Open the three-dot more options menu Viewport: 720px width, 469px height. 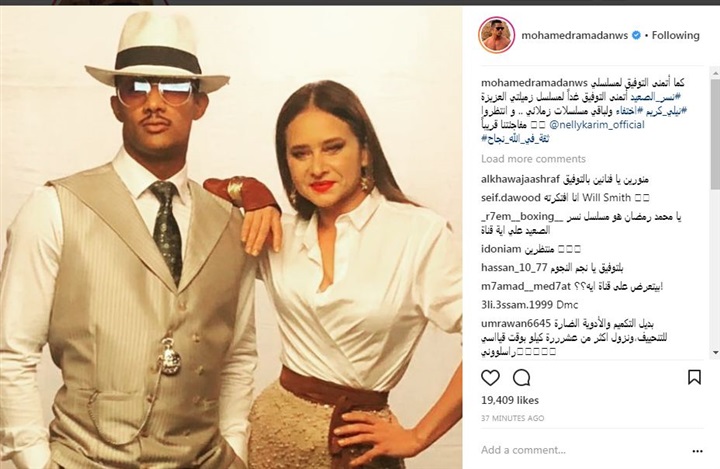(697, 451)
